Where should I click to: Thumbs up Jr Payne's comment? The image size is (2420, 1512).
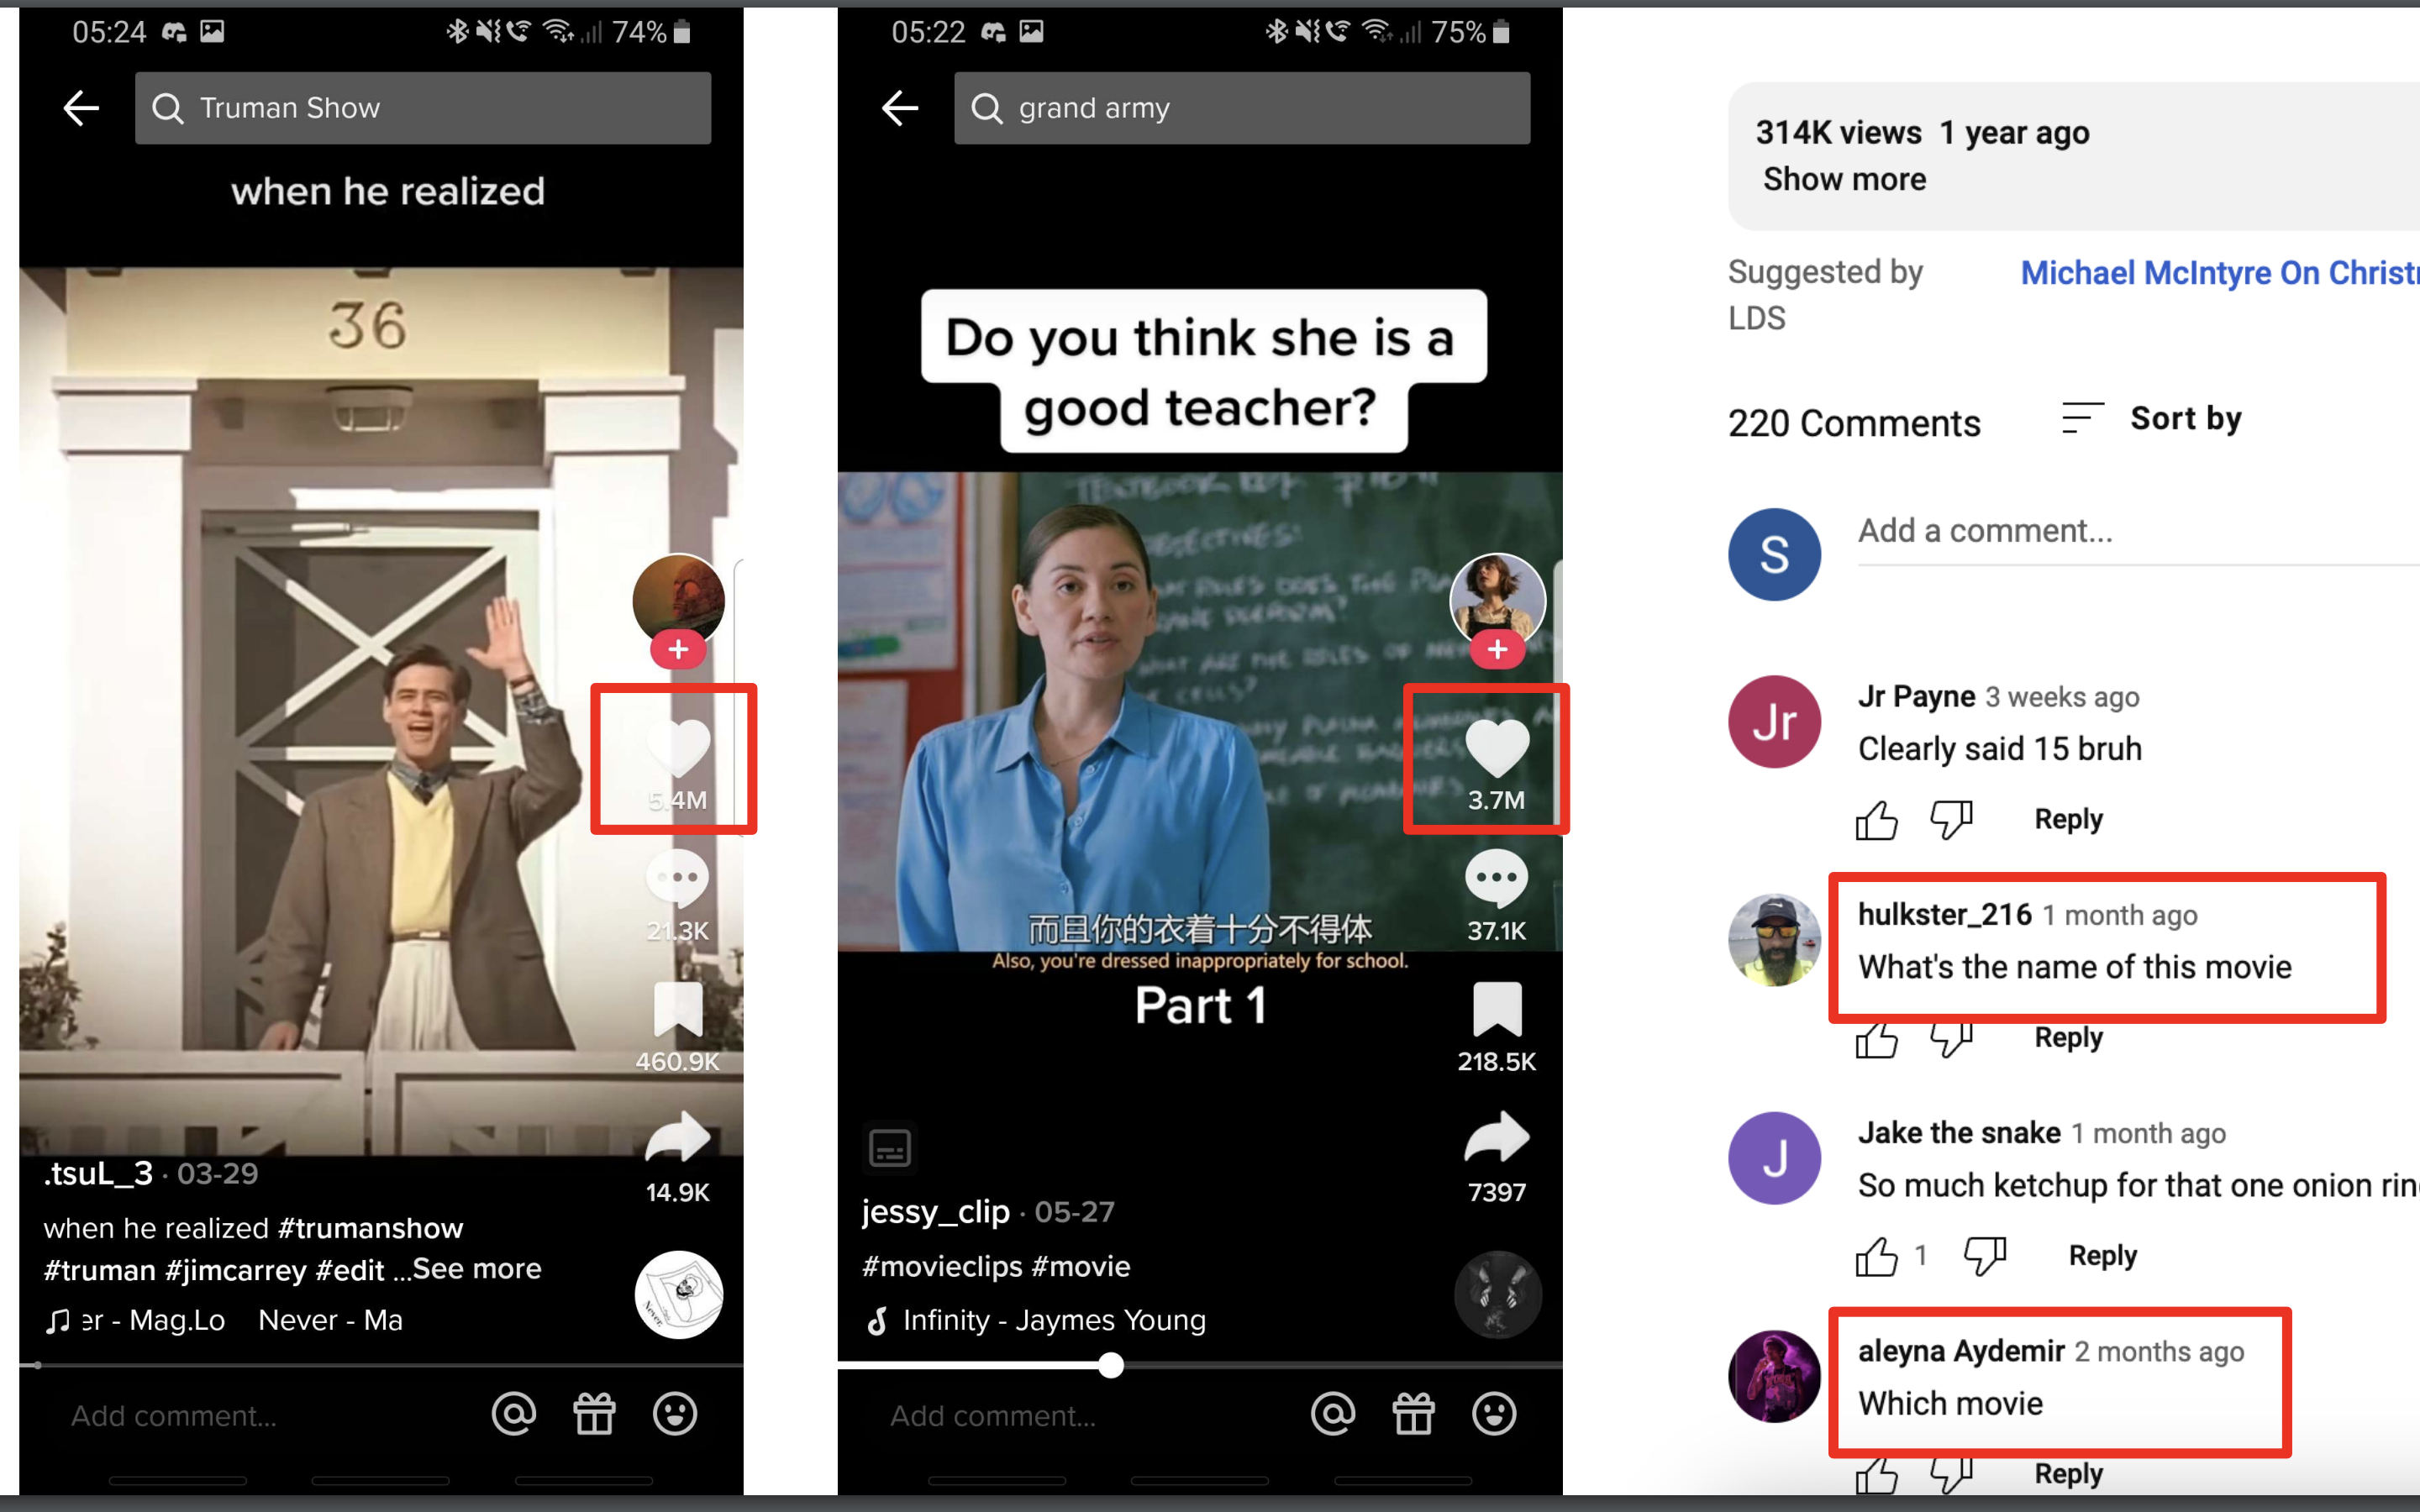click(1876, 820)
